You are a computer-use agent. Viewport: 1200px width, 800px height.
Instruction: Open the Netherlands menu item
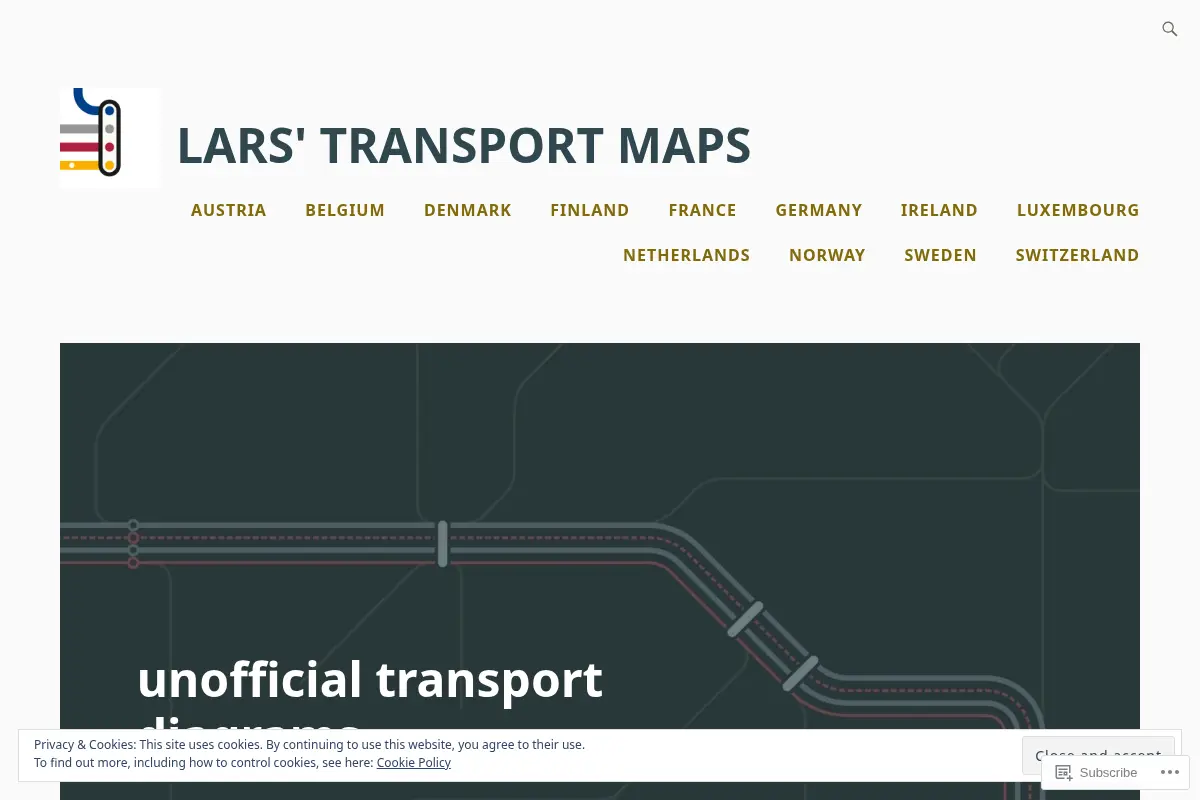coord(687,255)
